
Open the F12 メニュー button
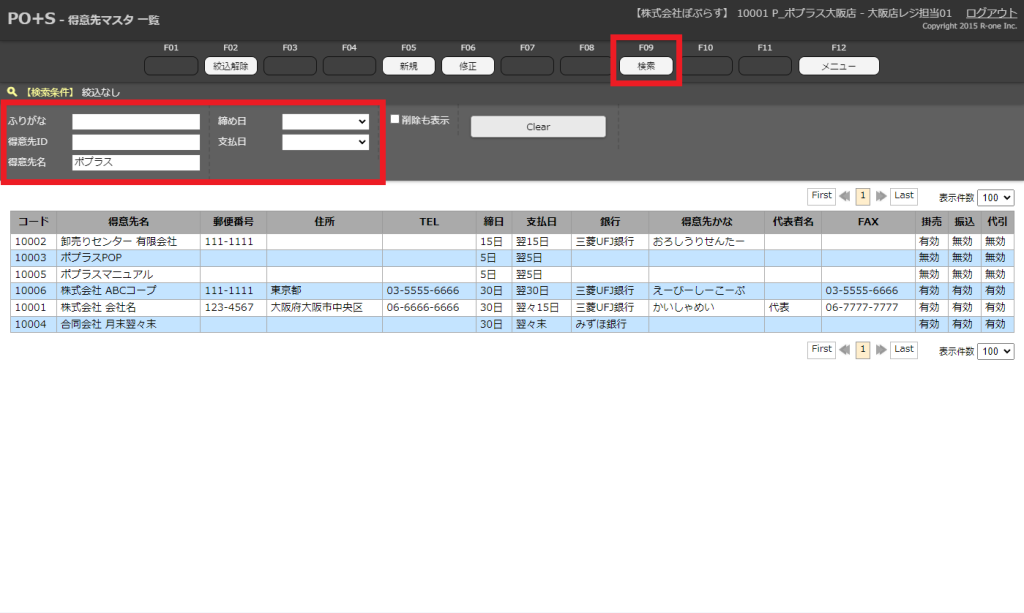838,66
